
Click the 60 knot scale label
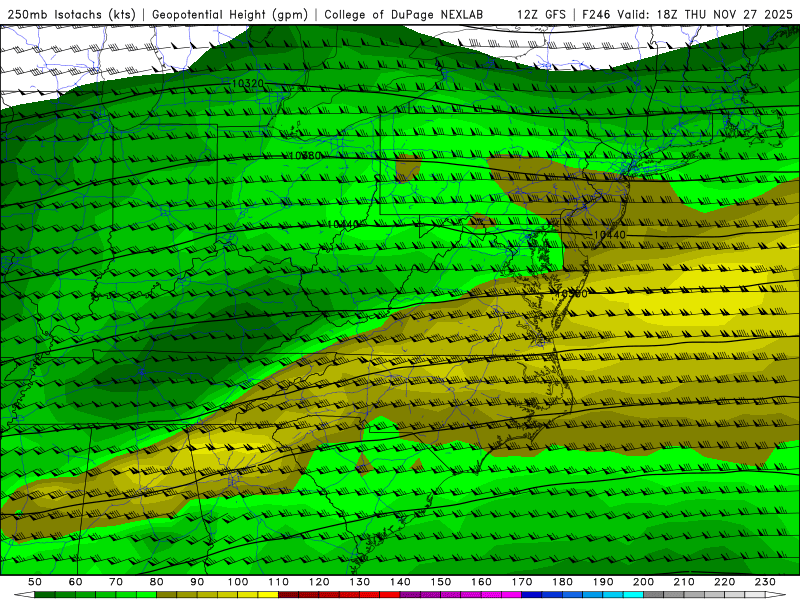[76, 582]
